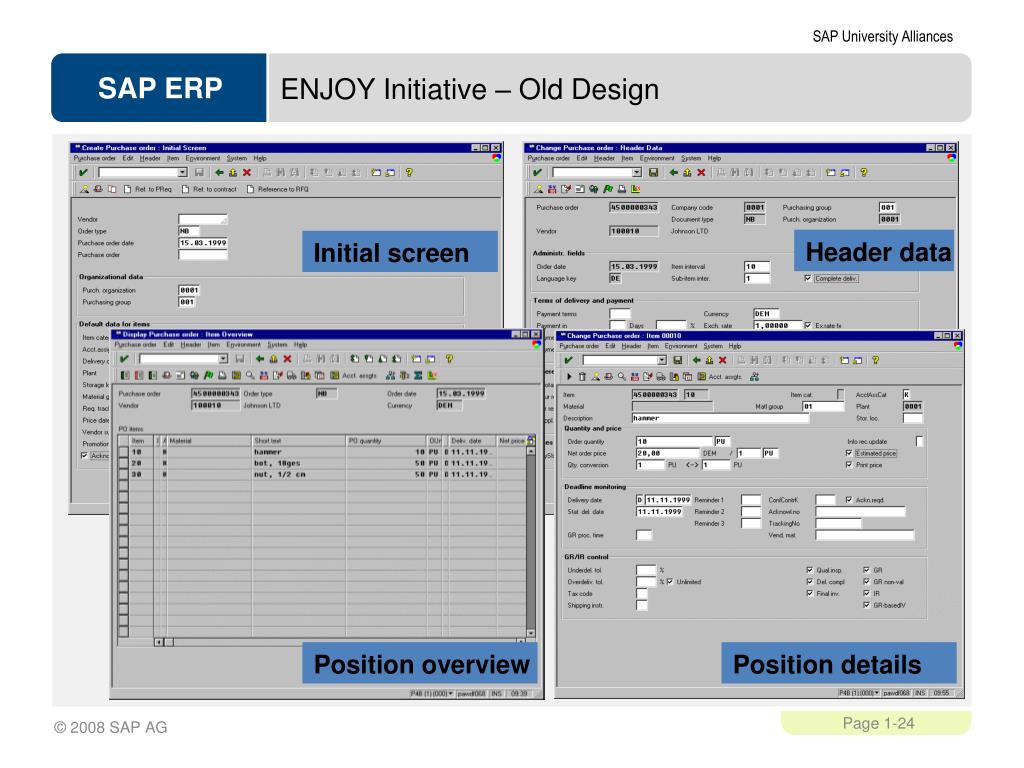This screenshot has height=768, width=1024.
Task: Click Acct. assgts button in Item Overview toolbar
Action: 353,376
